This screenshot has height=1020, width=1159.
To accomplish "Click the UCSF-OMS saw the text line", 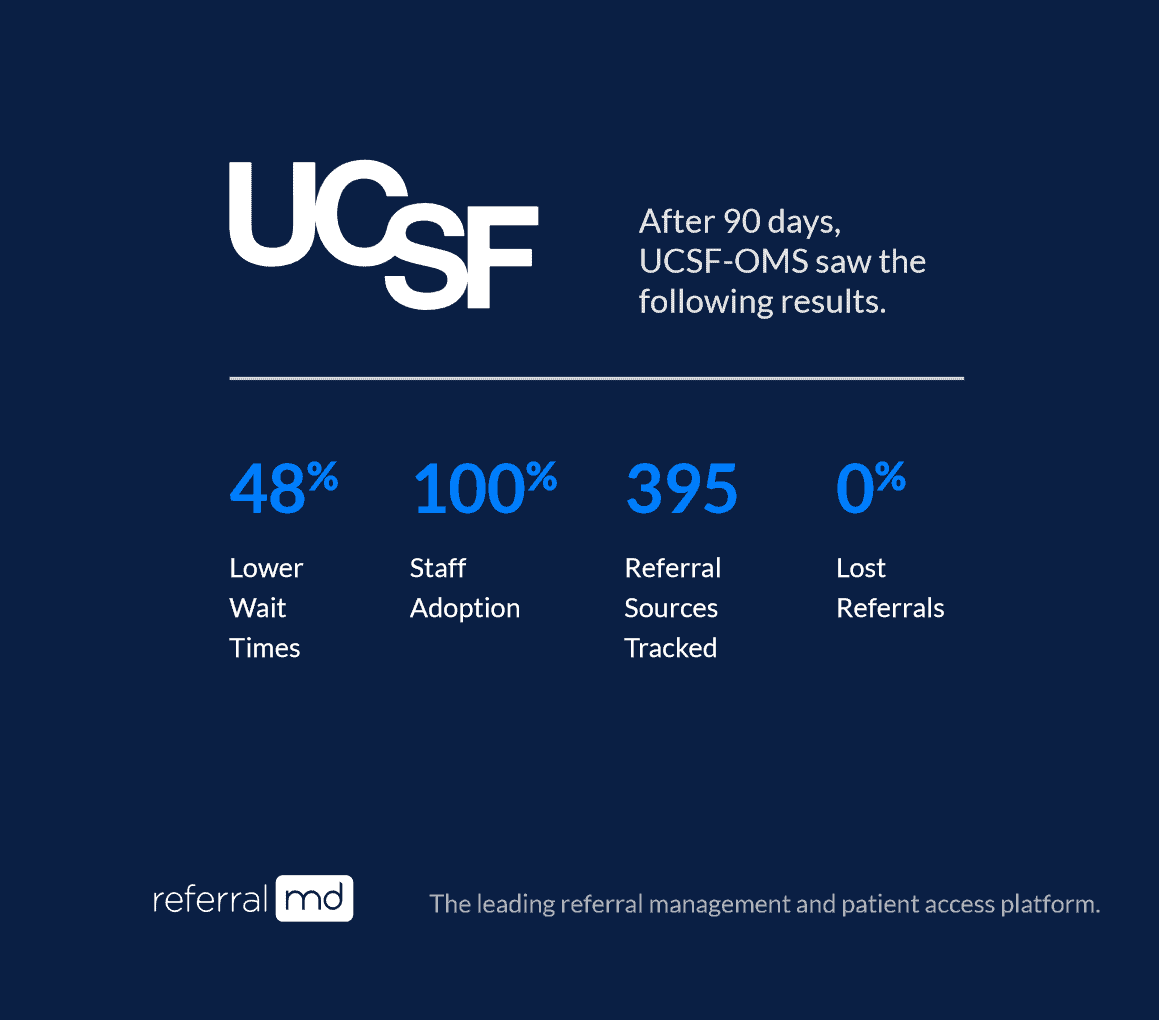I will coord(782,262).
